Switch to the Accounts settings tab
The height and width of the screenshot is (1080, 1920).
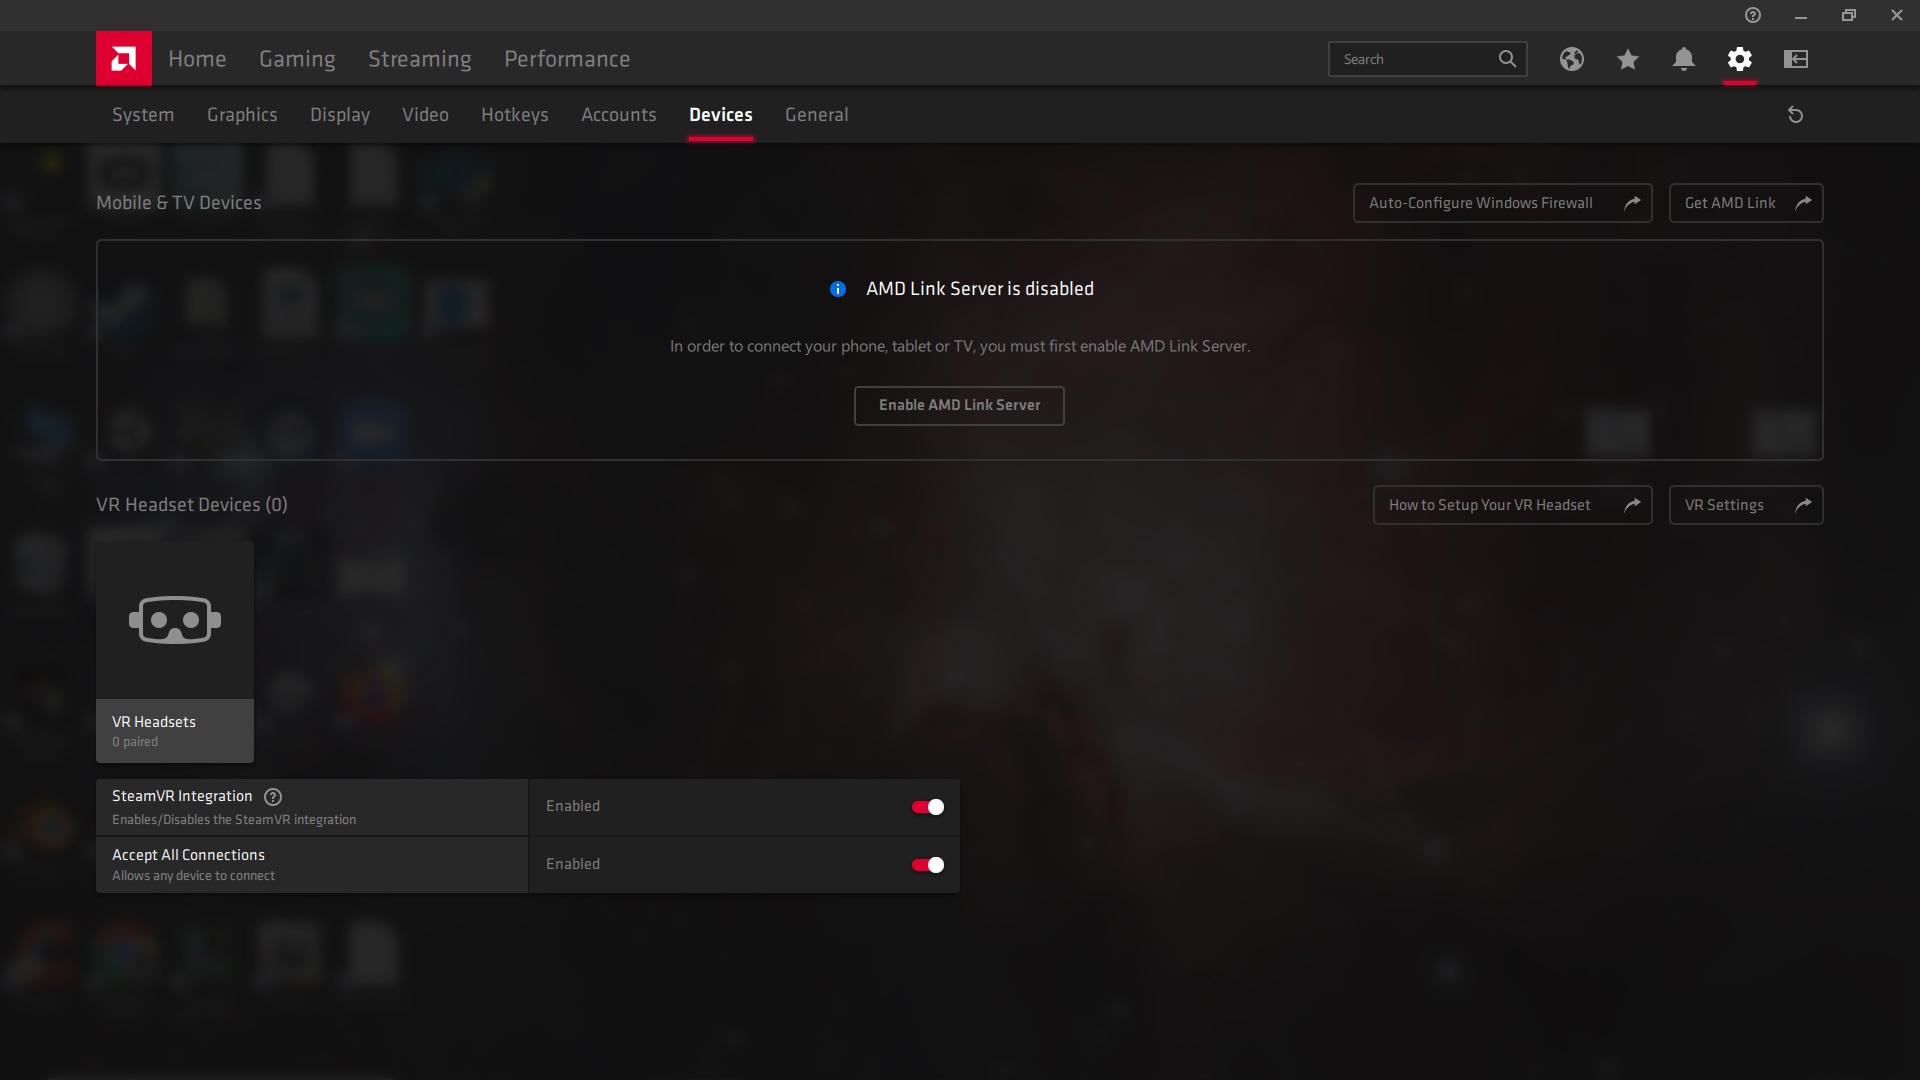[619, 115]
